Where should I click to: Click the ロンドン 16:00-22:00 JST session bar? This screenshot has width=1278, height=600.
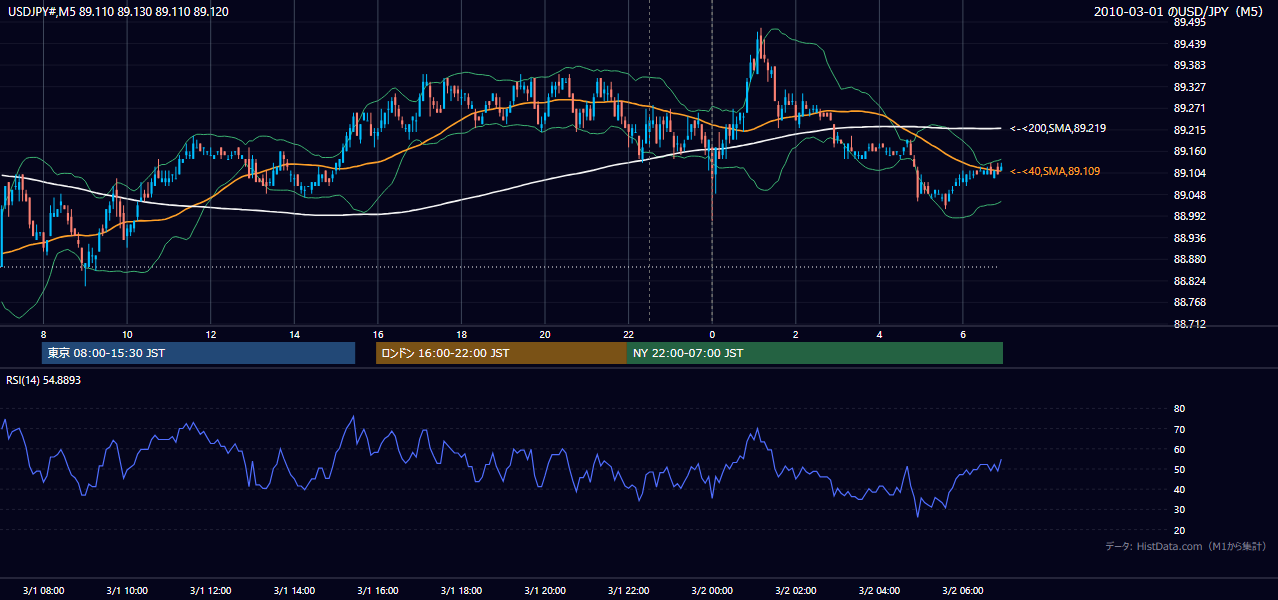point(501,353)
